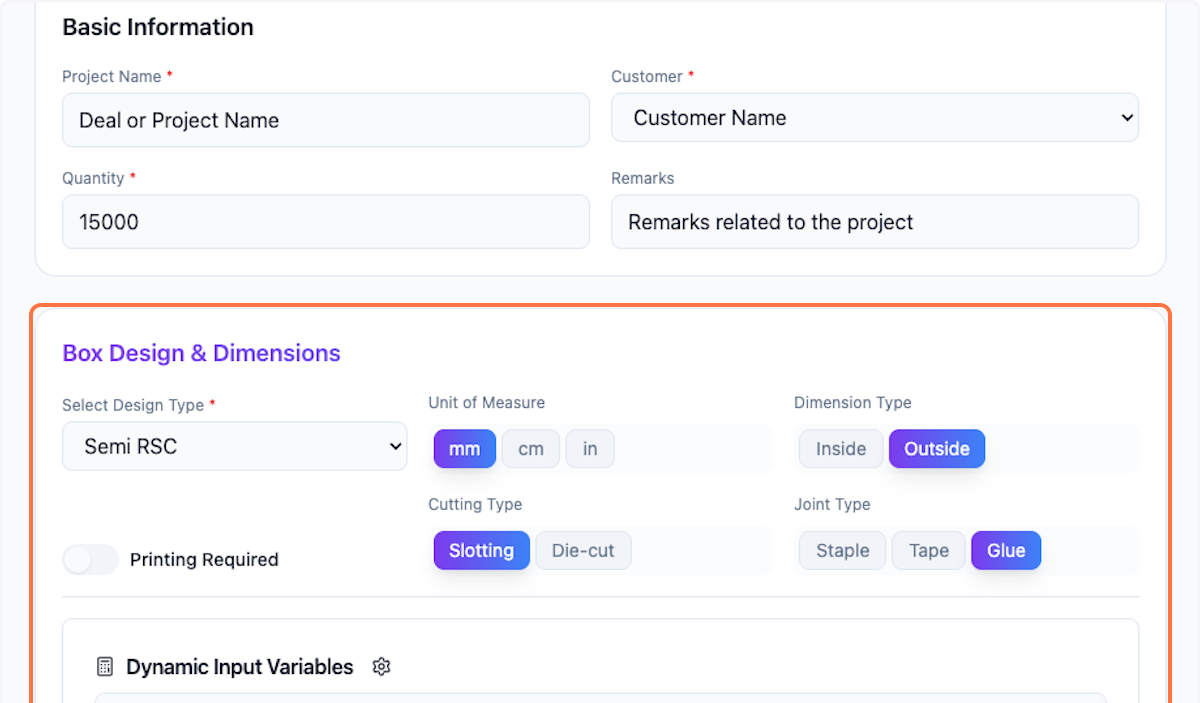Toggle the Printing Required switch
Viewport: 1200px width, 703px height.
coord(91,560)
